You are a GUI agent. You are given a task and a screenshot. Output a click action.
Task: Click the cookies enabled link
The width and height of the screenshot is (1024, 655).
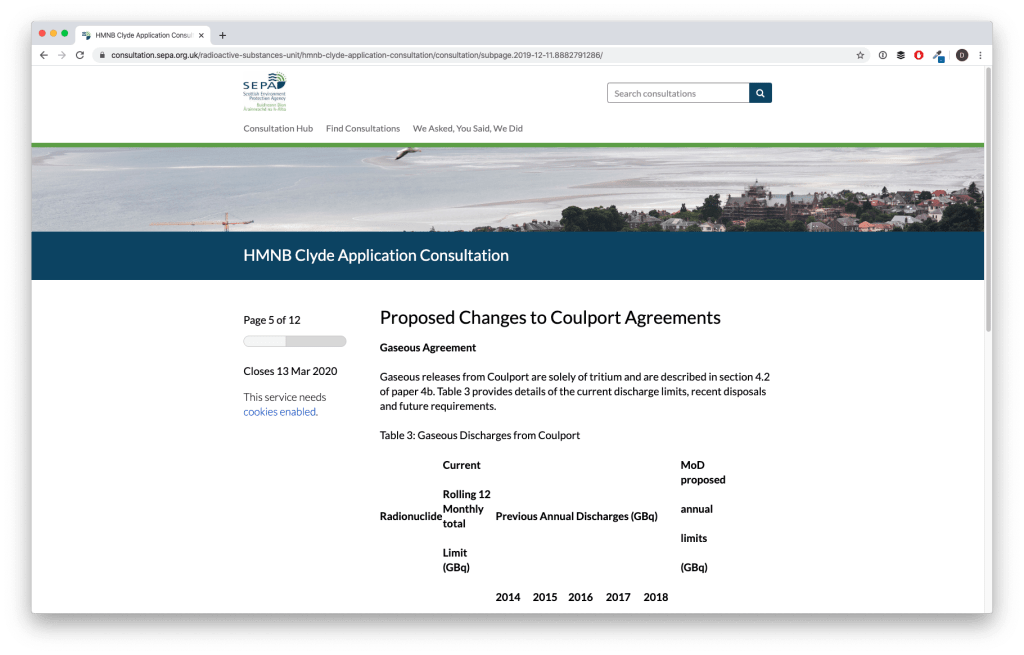coord(280,412)
